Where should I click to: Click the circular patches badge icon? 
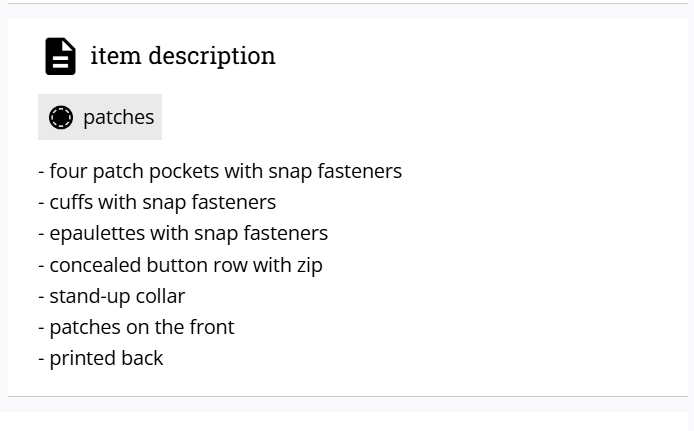click(x=61, y=117)
